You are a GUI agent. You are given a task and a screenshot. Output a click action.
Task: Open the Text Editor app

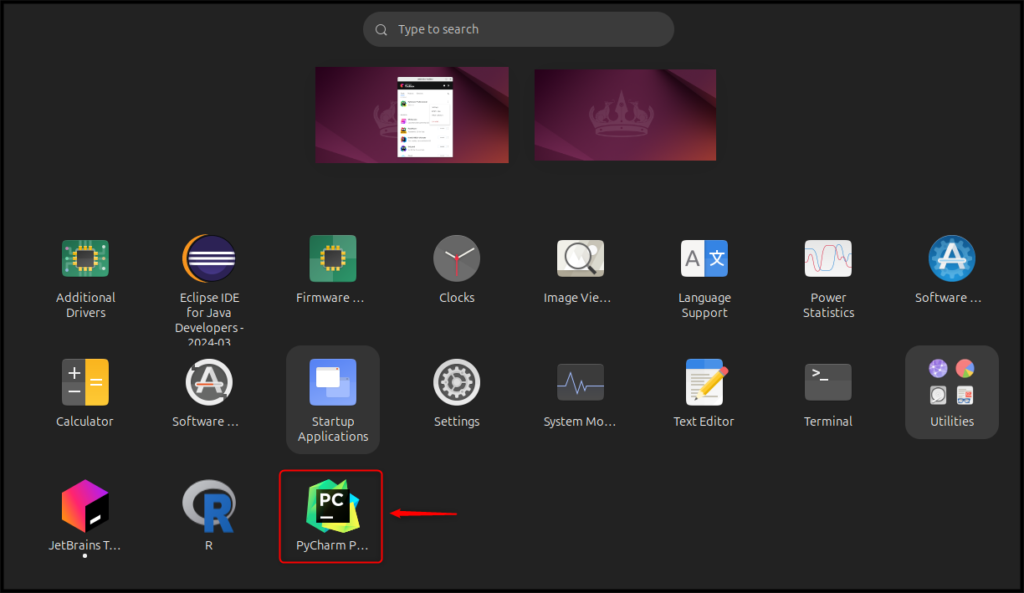click(x=704, y=381)
